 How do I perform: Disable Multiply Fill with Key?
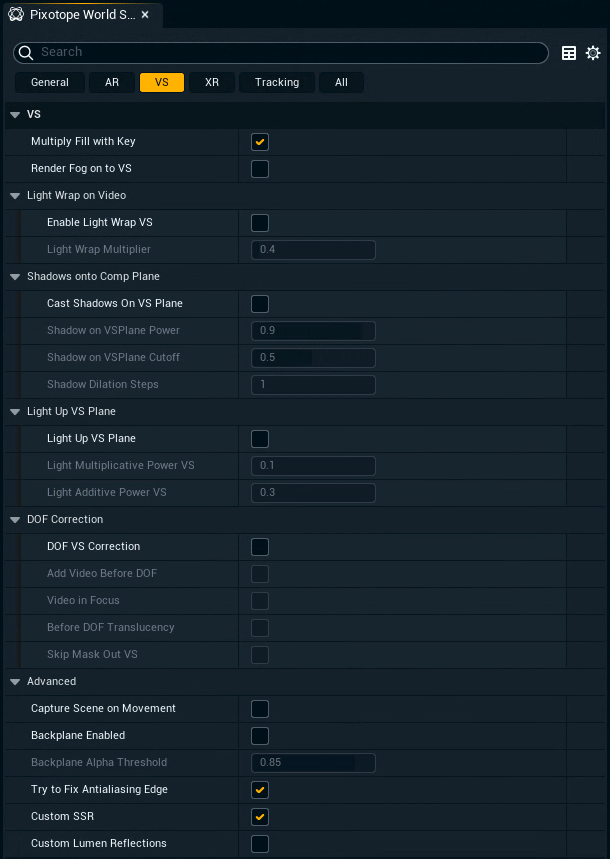(x=260, y=142)
